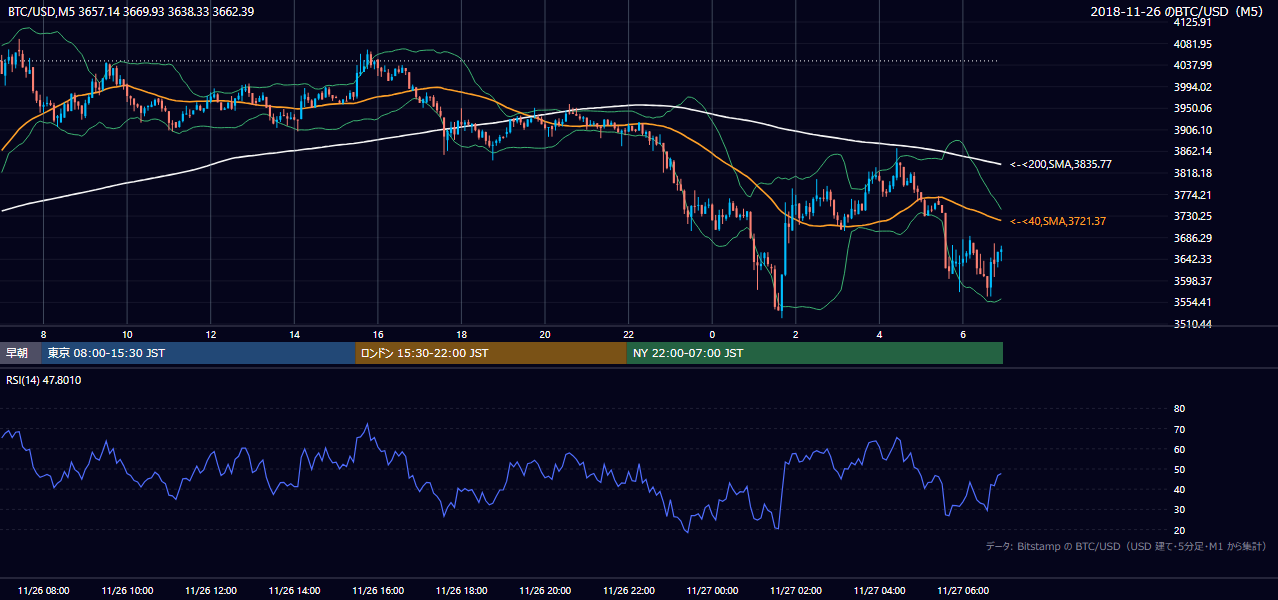Select the 東京 08:00-15:30 JST session band
This screenshot has height=600, width=1278.
point(198,353)
